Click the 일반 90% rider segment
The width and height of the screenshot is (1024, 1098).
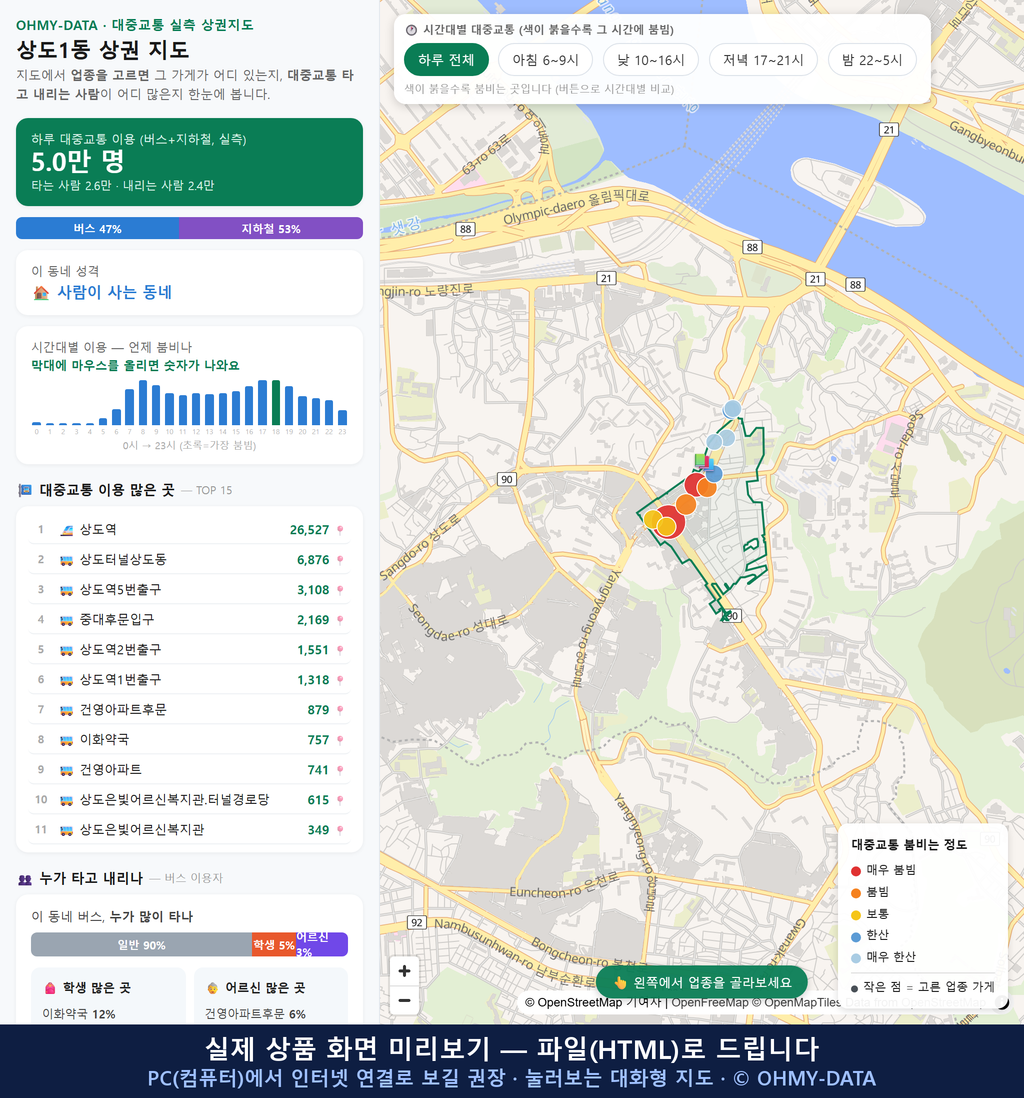[x=141, y=945]
